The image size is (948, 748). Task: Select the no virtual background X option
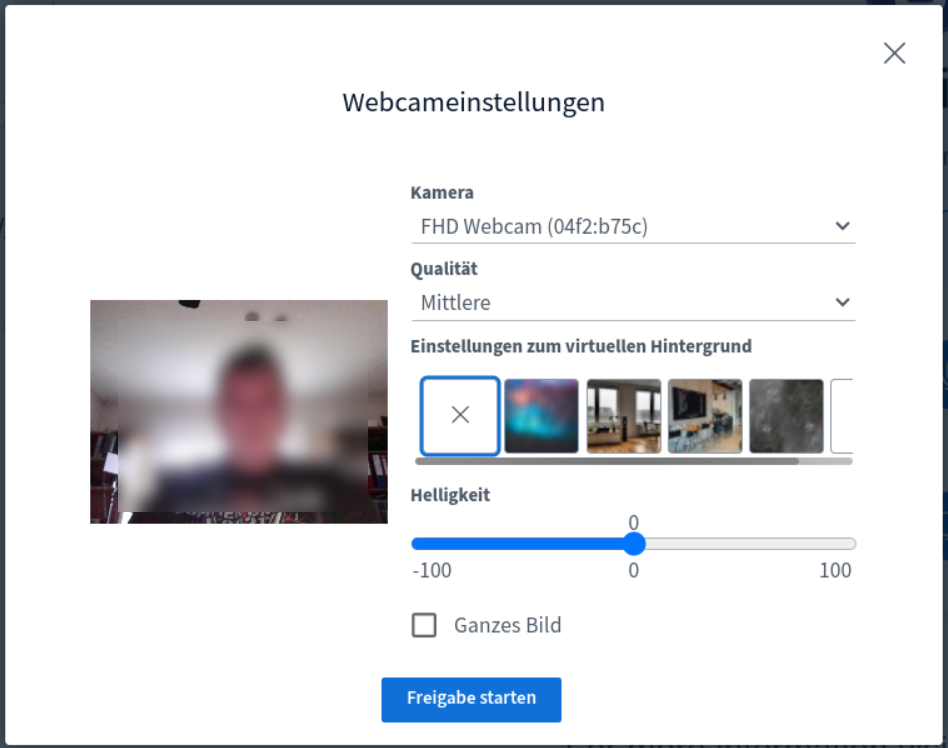pos(460,415)
